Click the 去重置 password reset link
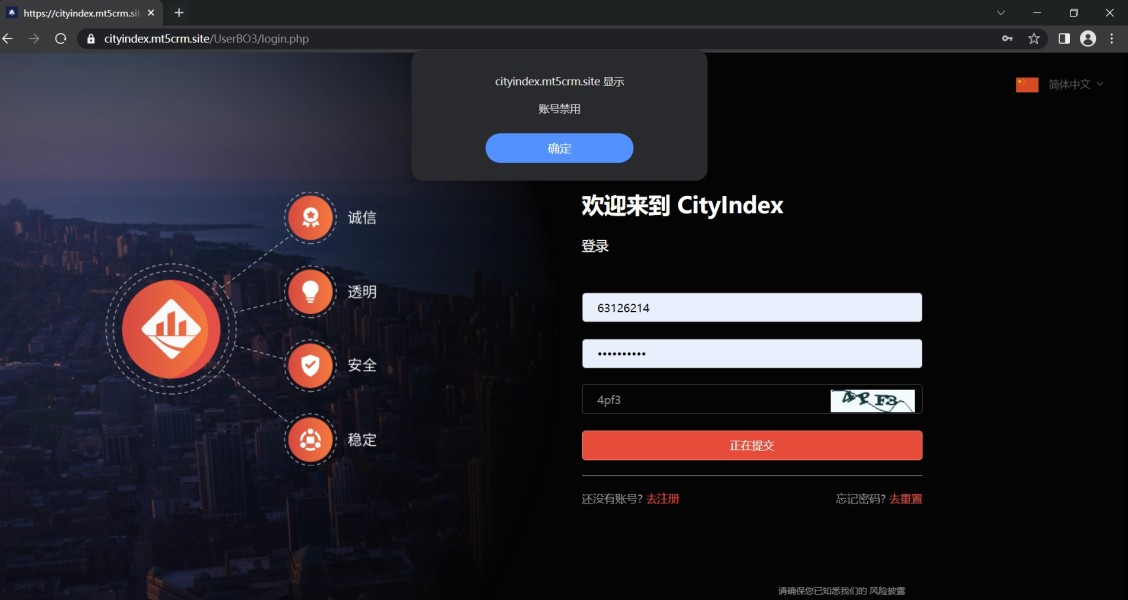This screenshot has height=600, width=1128. click(906, 499)
